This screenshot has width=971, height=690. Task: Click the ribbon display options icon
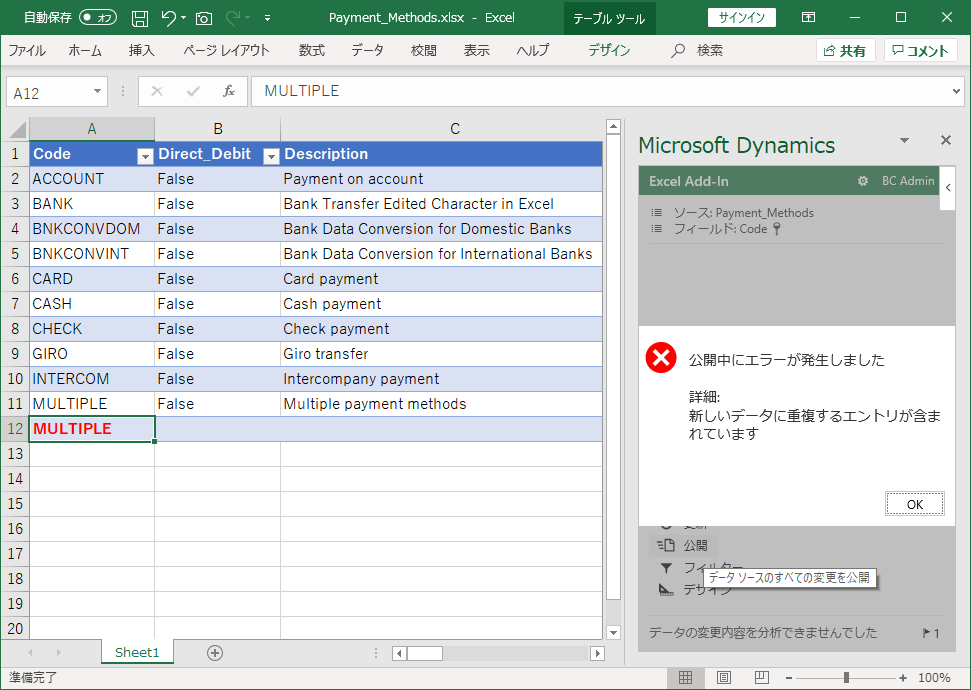click(x=808, y=17)
